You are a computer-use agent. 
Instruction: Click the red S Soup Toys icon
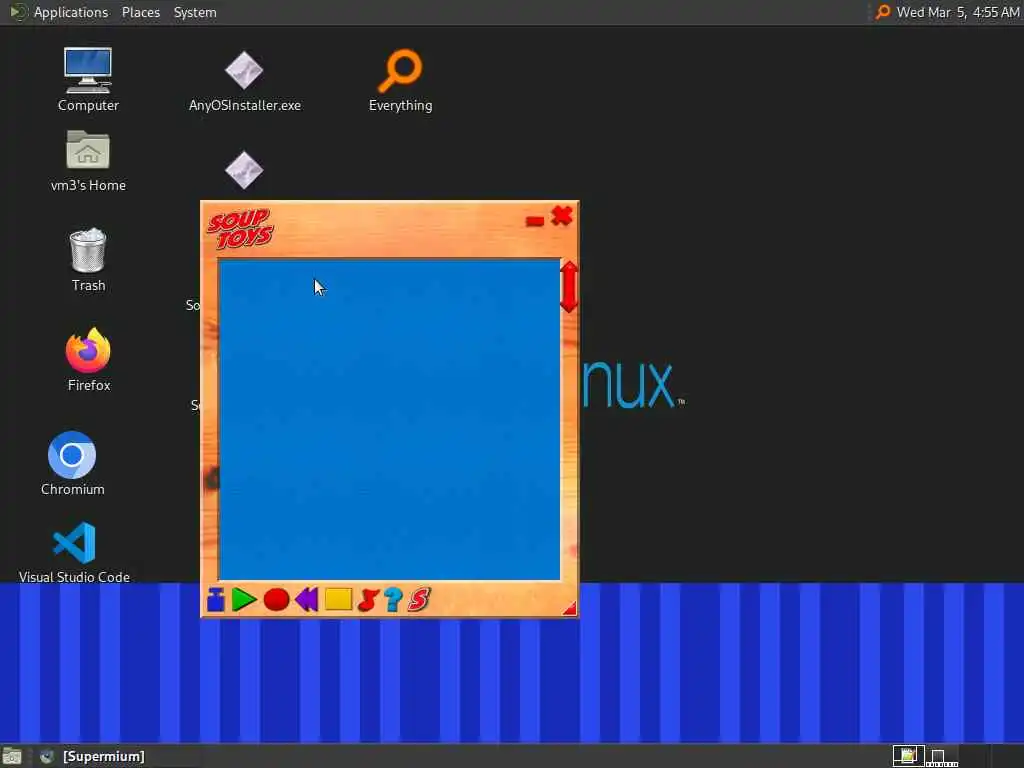(x=419, y=599)
